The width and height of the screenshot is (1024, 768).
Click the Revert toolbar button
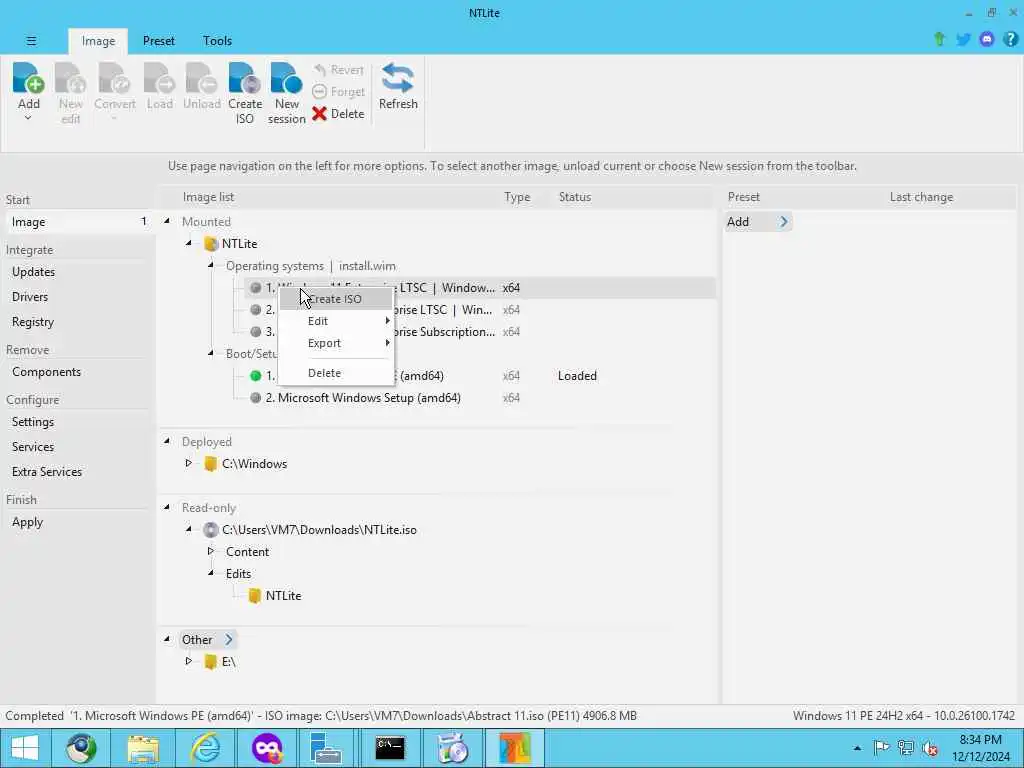[338, 70]
